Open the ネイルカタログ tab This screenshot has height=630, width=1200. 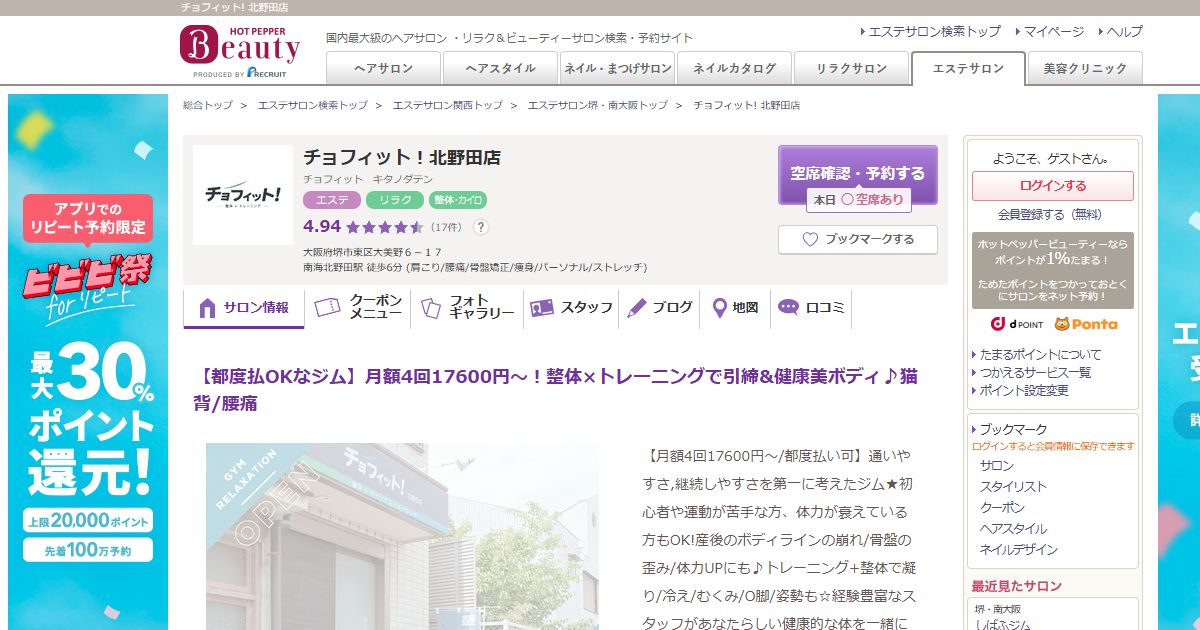(734, 68)
